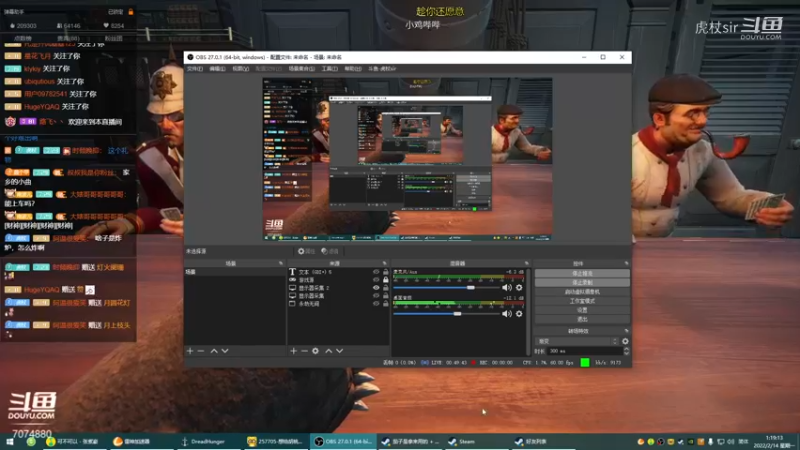Remove selected source with minus icon
The height and width of the screenshot is (450, 800).
pos(305,351)
